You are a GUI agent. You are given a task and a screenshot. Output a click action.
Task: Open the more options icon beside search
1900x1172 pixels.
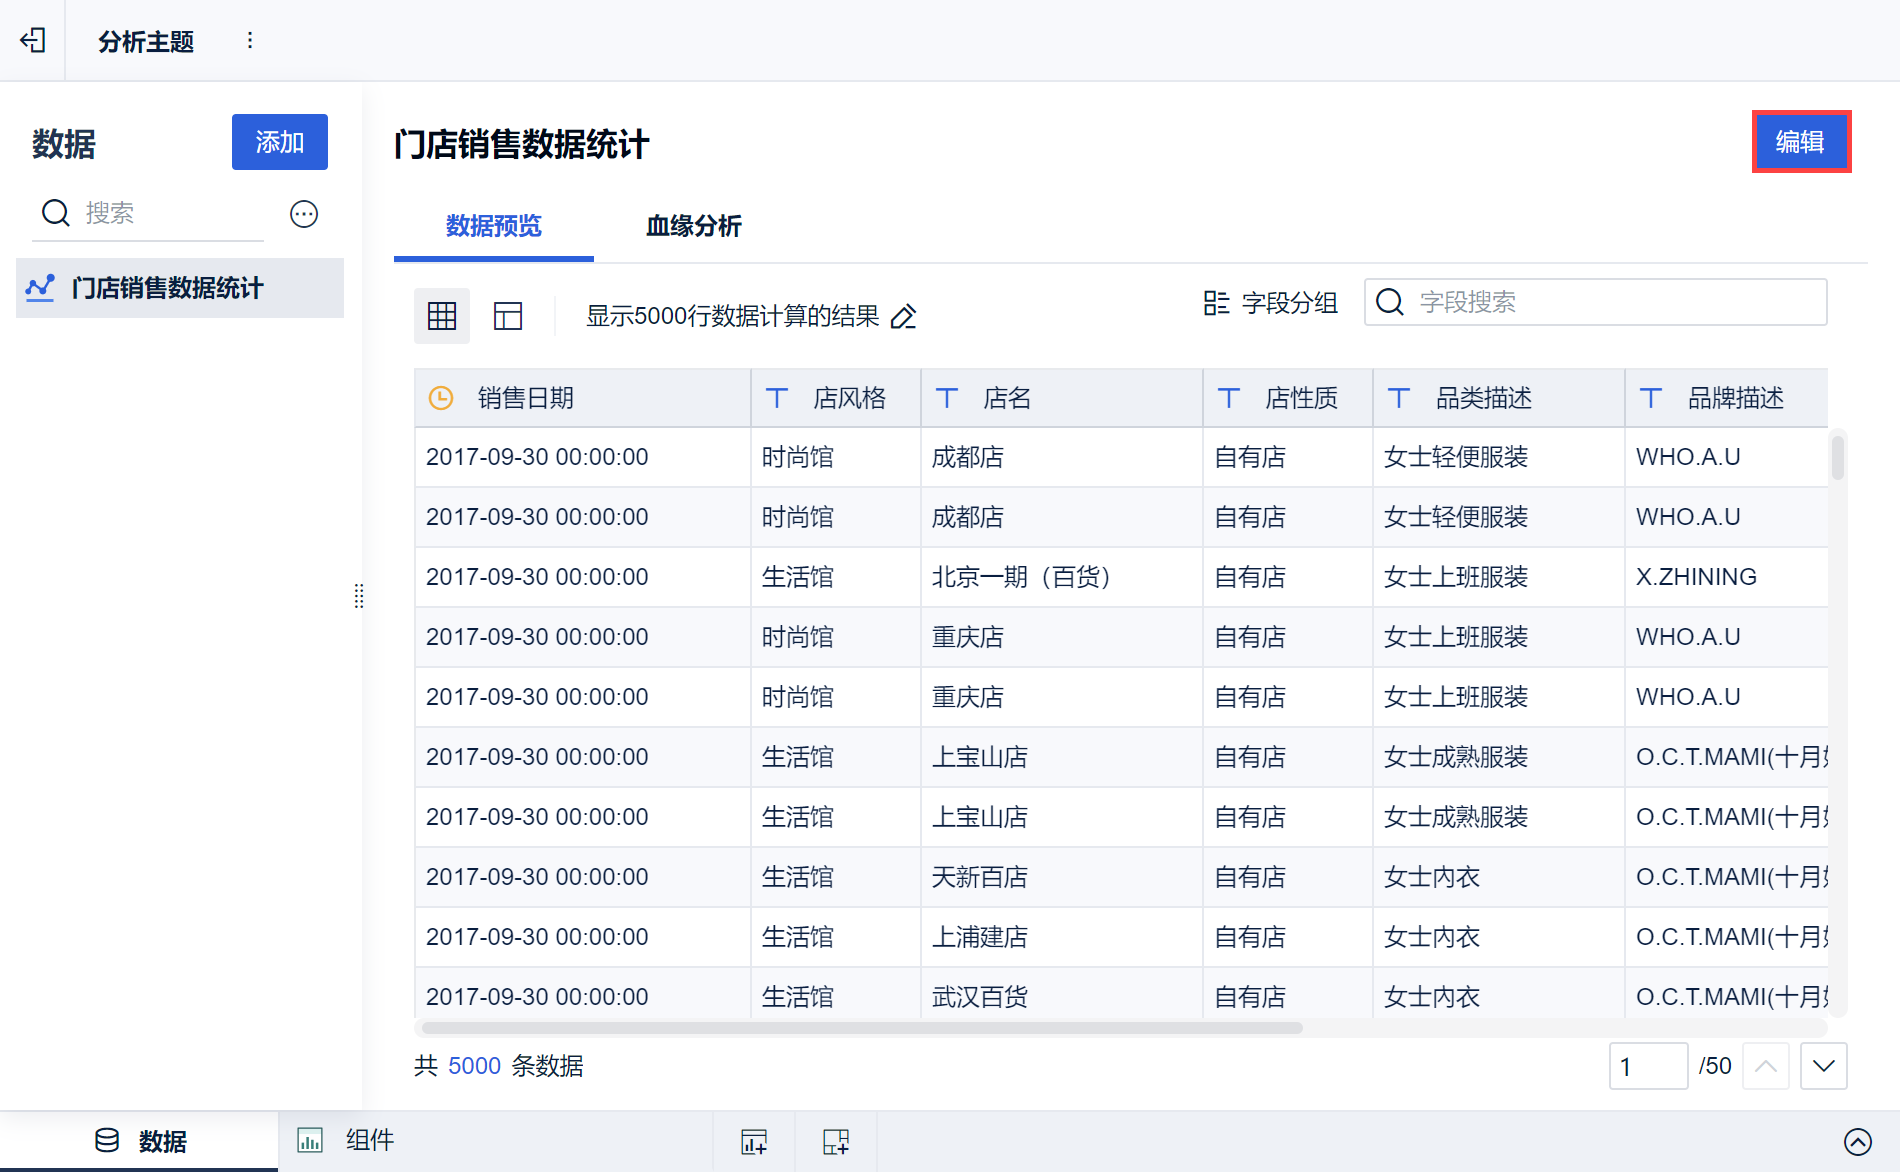304,214
